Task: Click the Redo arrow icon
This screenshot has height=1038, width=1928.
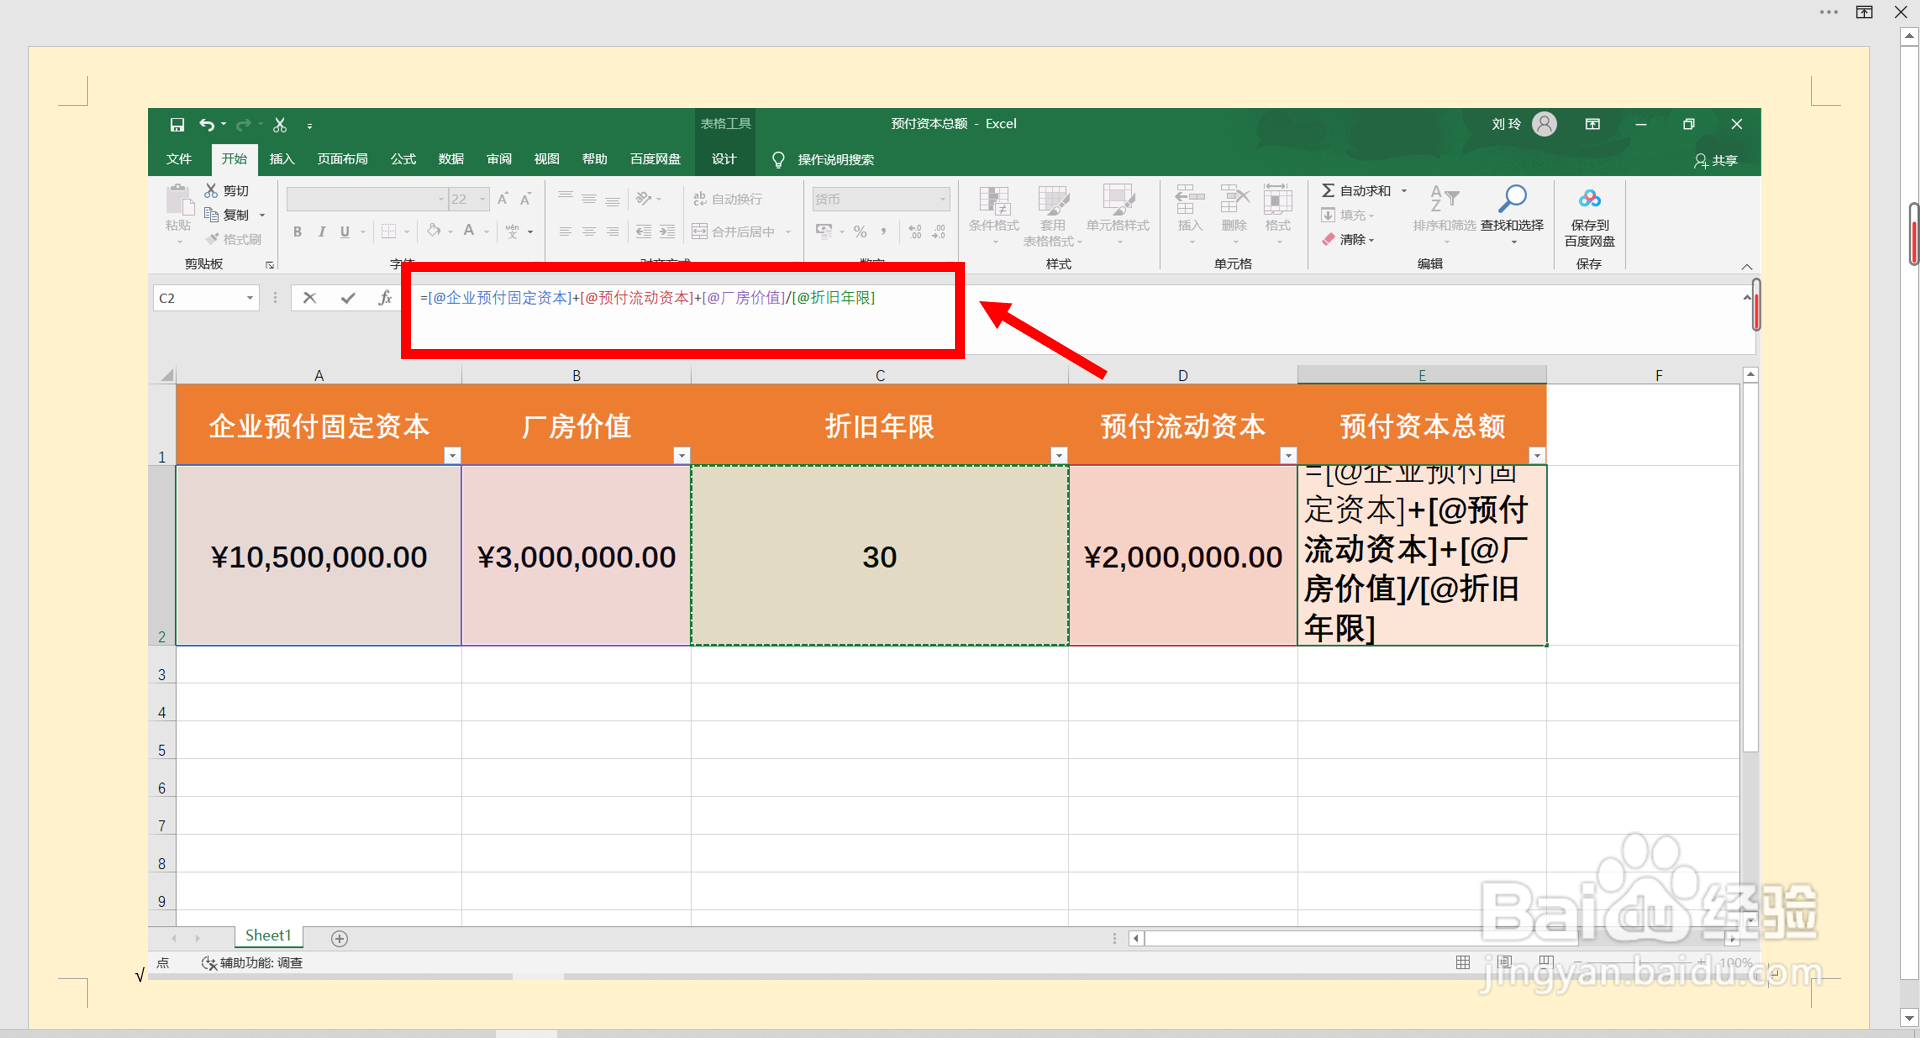Action: (x=243, y=125)
